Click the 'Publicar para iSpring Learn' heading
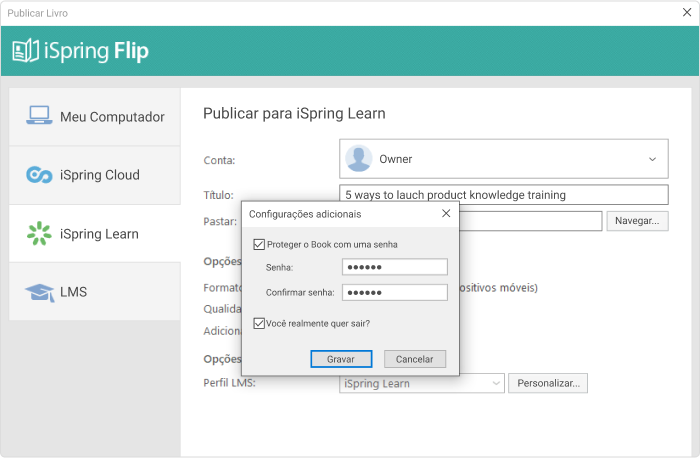The height and width of the screenshot is (458, 700). [294, 113]
